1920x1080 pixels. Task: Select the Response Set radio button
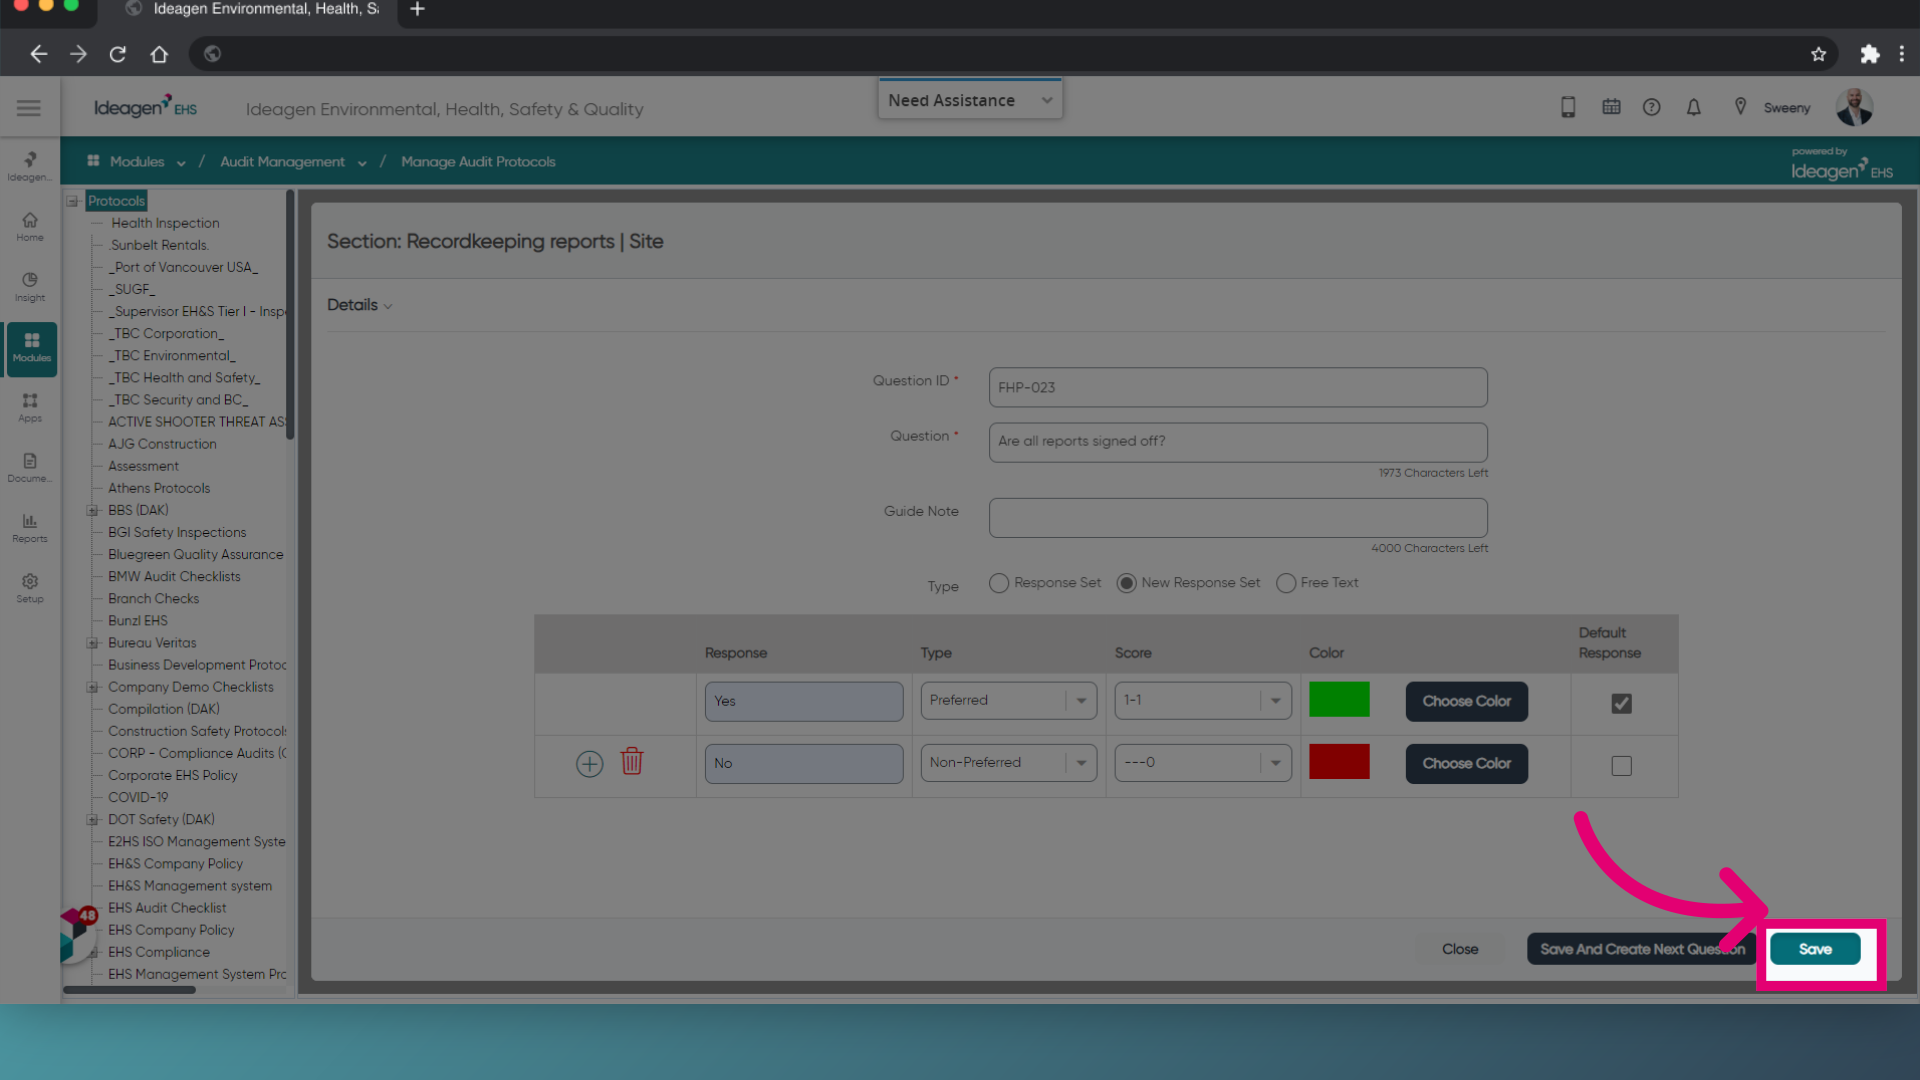click(999, 583)
